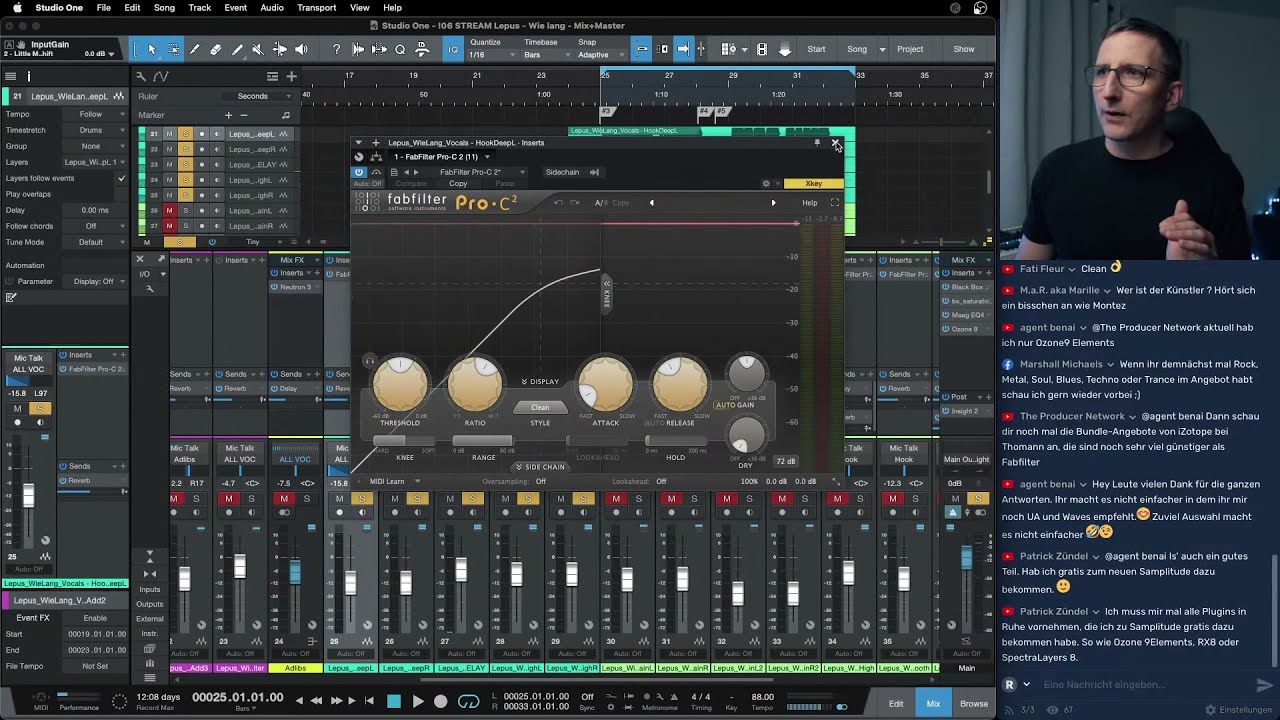Click the THRESHOLD knob in Pro-C 2
1280x720 pixels.
[400, 384]
